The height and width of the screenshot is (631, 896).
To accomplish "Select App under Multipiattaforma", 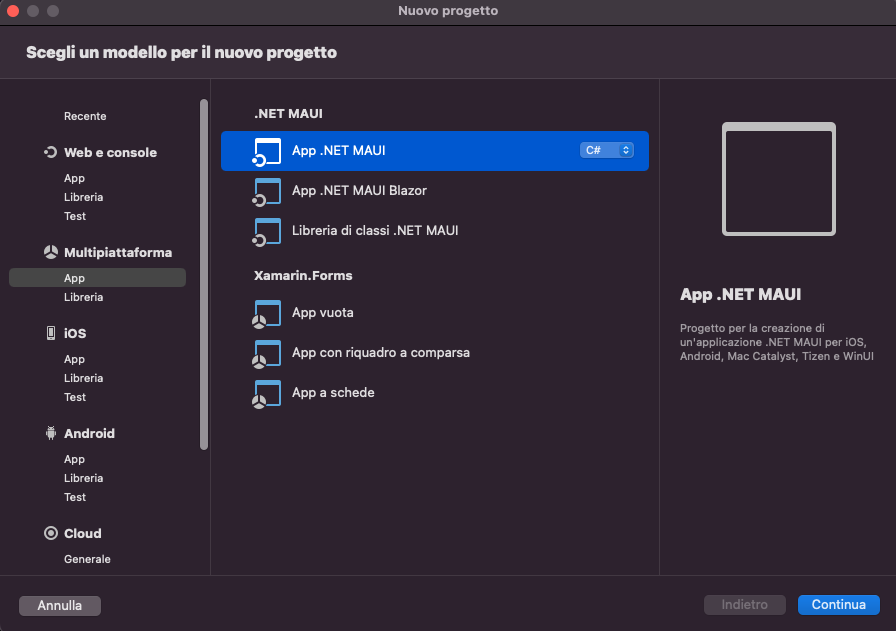I will [x=97, y=278].
